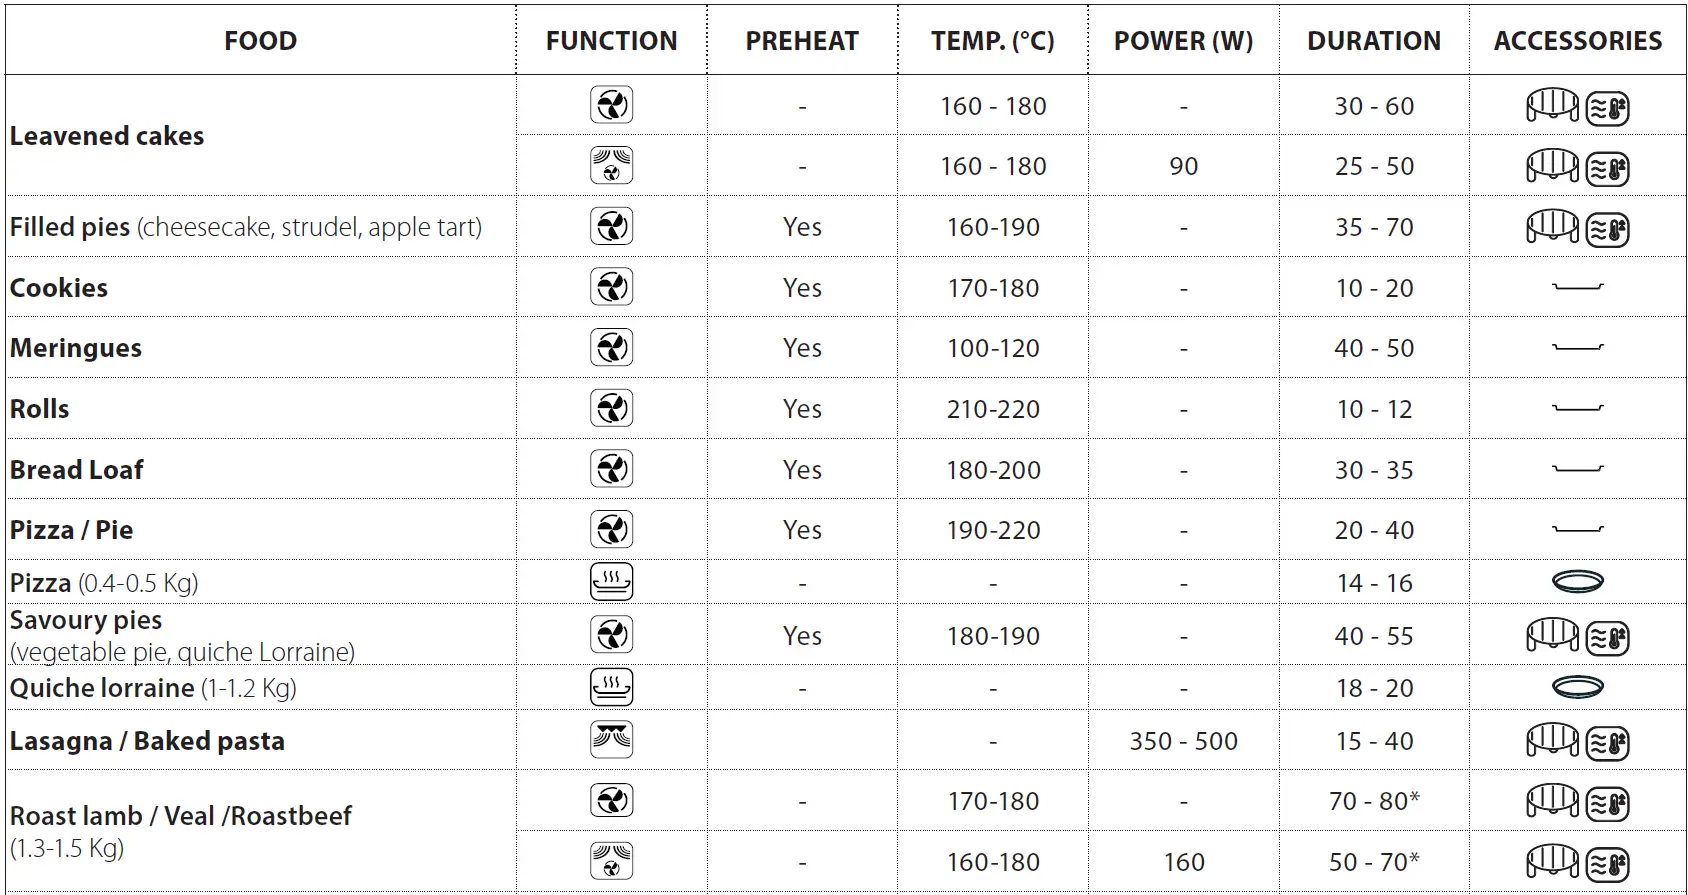Click the Yes preheat value for Meringues
Image resolution: width=1688 pixels, height=895 pixels.
pos(802,348)
